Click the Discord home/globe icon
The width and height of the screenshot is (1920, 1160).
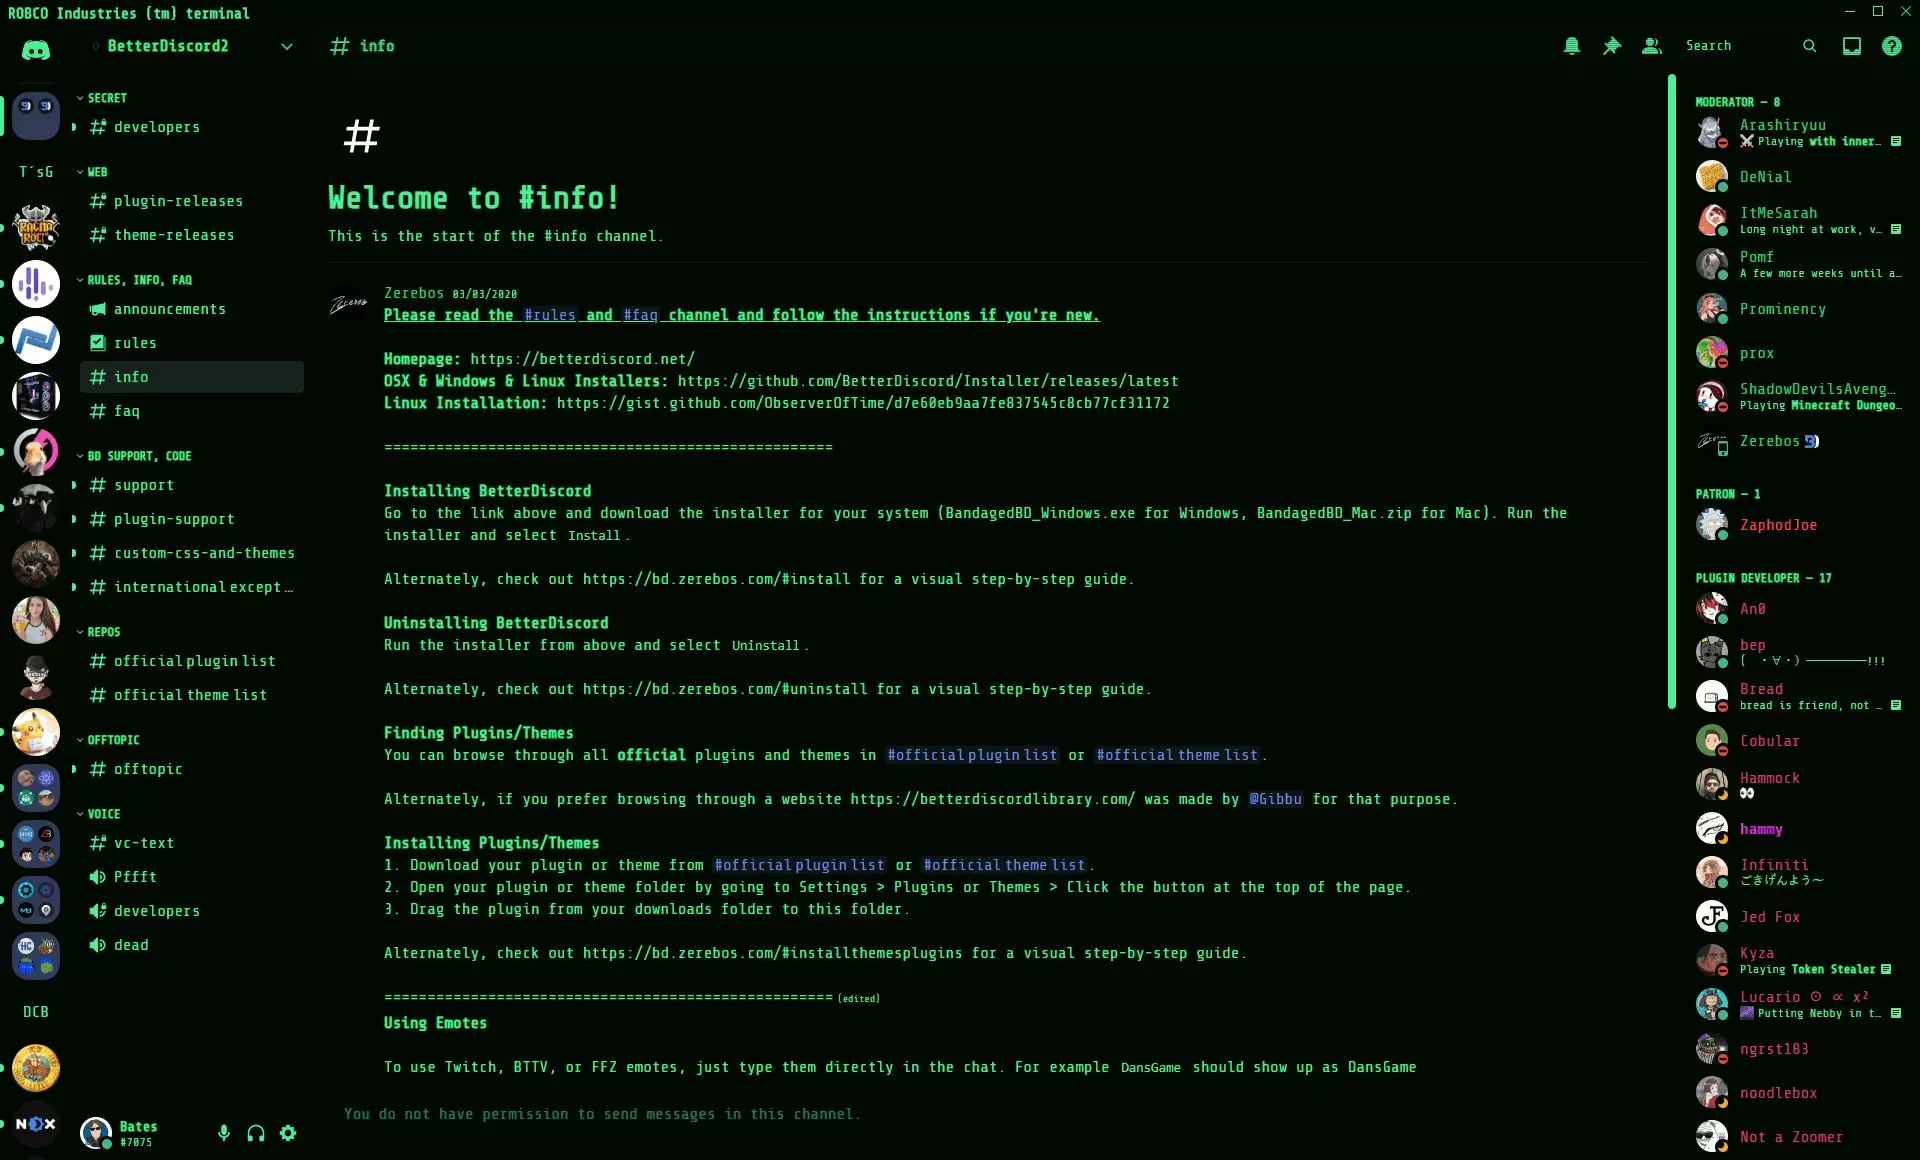(36, 45)
